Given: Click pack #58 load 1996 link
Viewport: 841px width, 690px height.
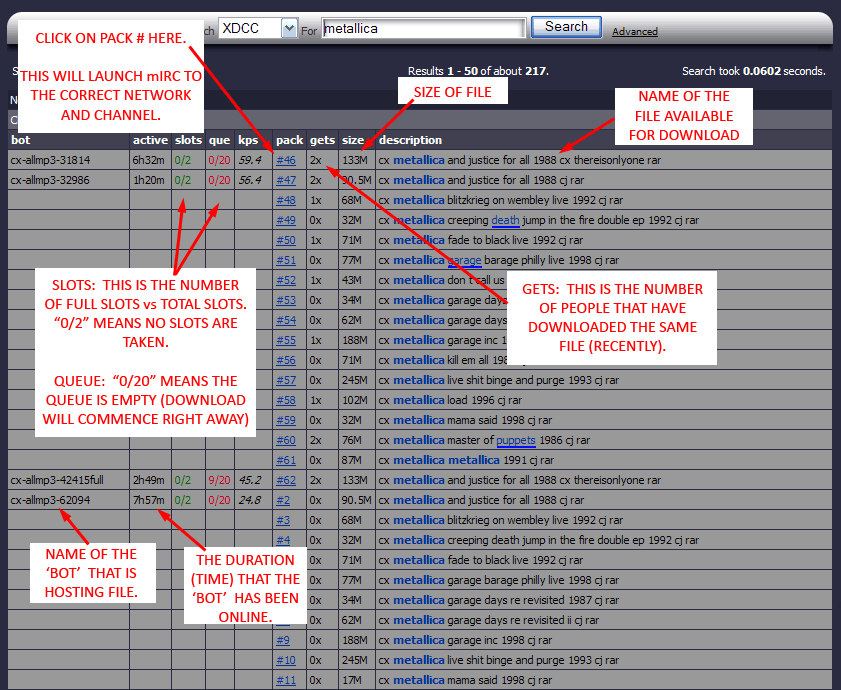Looking at the screenshot, I should pyautogui.click(x=286, y=400).
